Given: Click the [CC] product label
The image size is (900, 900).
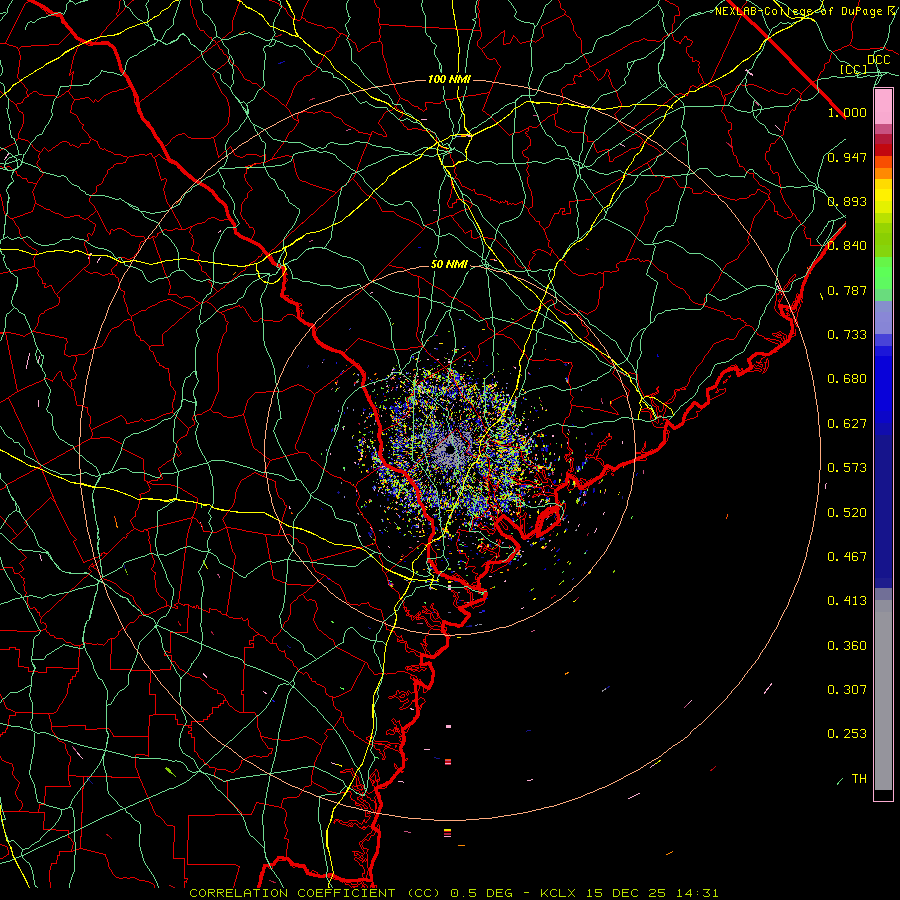Looking at the screenshot, I should (x=854, y=69).
